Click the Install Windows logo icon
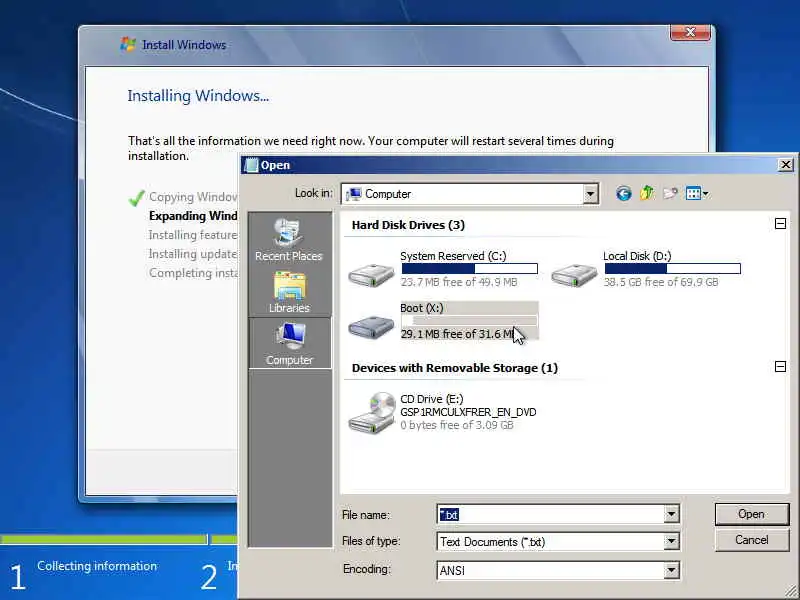Screen dimensions: 800x600 tap(128, 44)
